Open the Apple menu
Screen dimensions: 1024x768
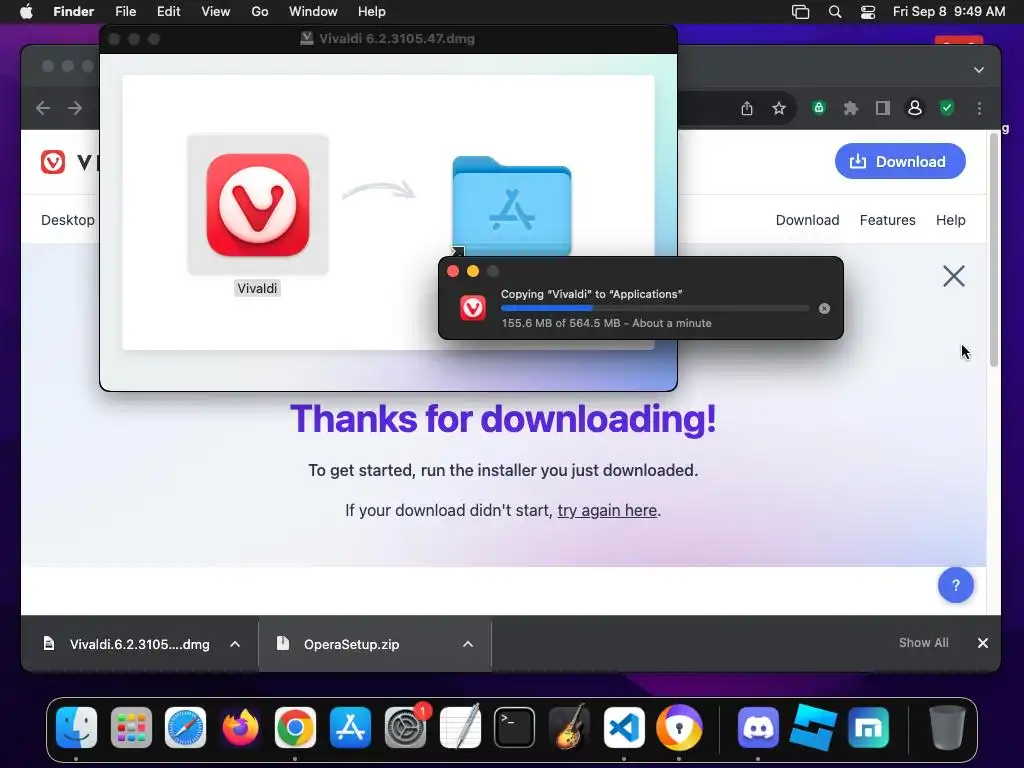tap(26, 12)
